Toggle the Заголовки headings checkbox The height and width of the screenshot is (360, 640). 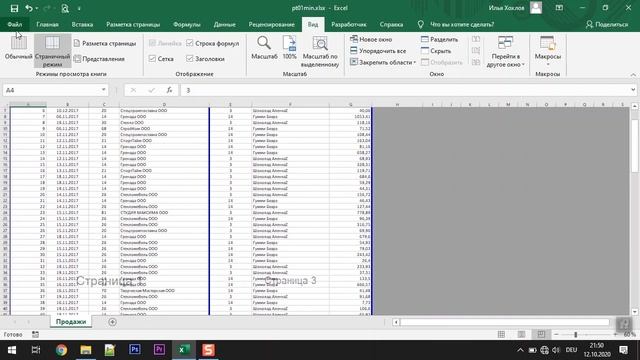pos(189,59)
